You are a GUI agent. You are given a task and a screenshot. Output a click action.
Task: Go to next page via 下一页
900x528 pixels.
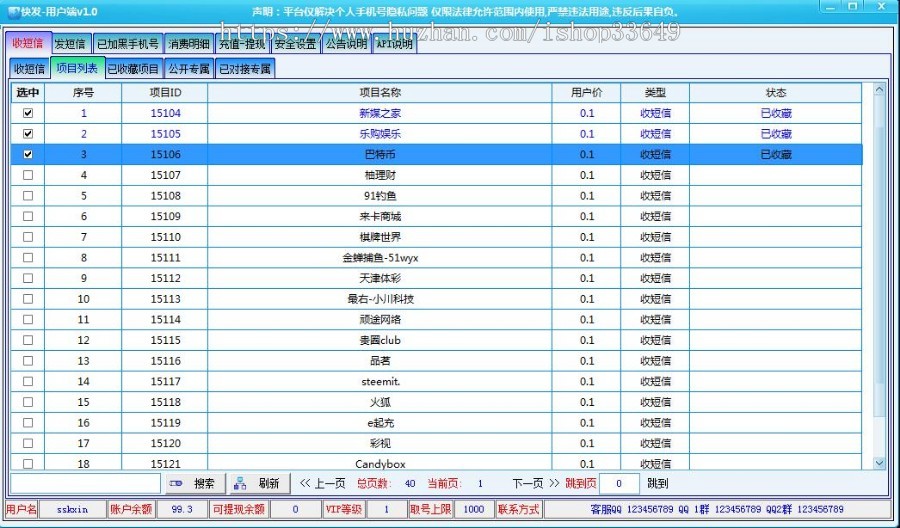pos(536,484)
